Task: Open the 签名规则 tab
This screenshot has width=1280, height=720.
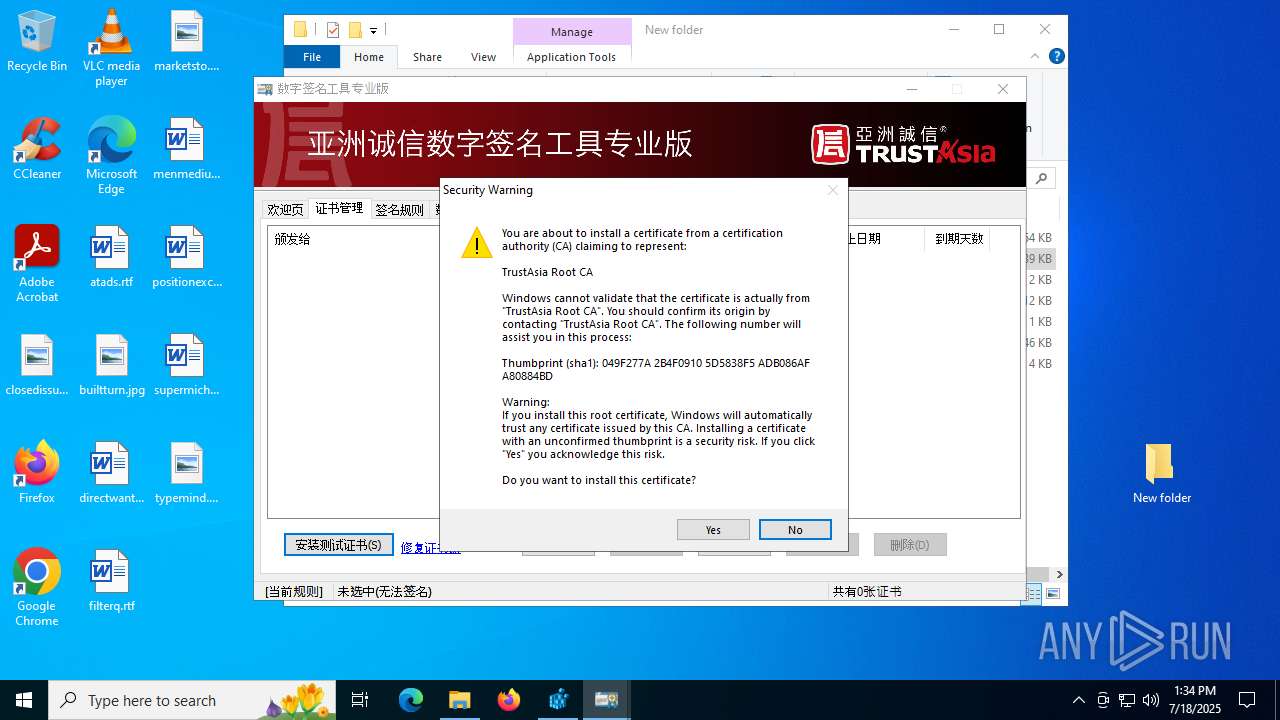Action: [x=399, y=210]
